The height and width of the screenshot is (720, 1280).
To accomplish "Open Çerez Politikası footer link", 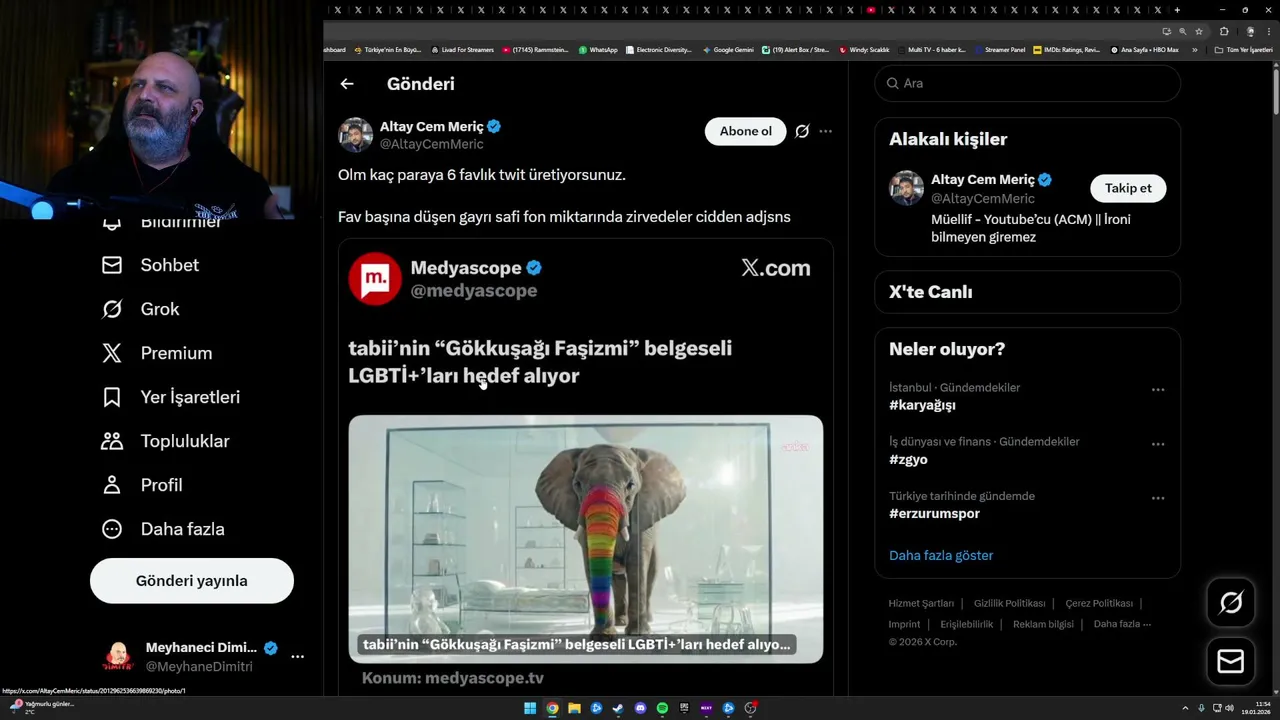I will [x=1099, y=603].
